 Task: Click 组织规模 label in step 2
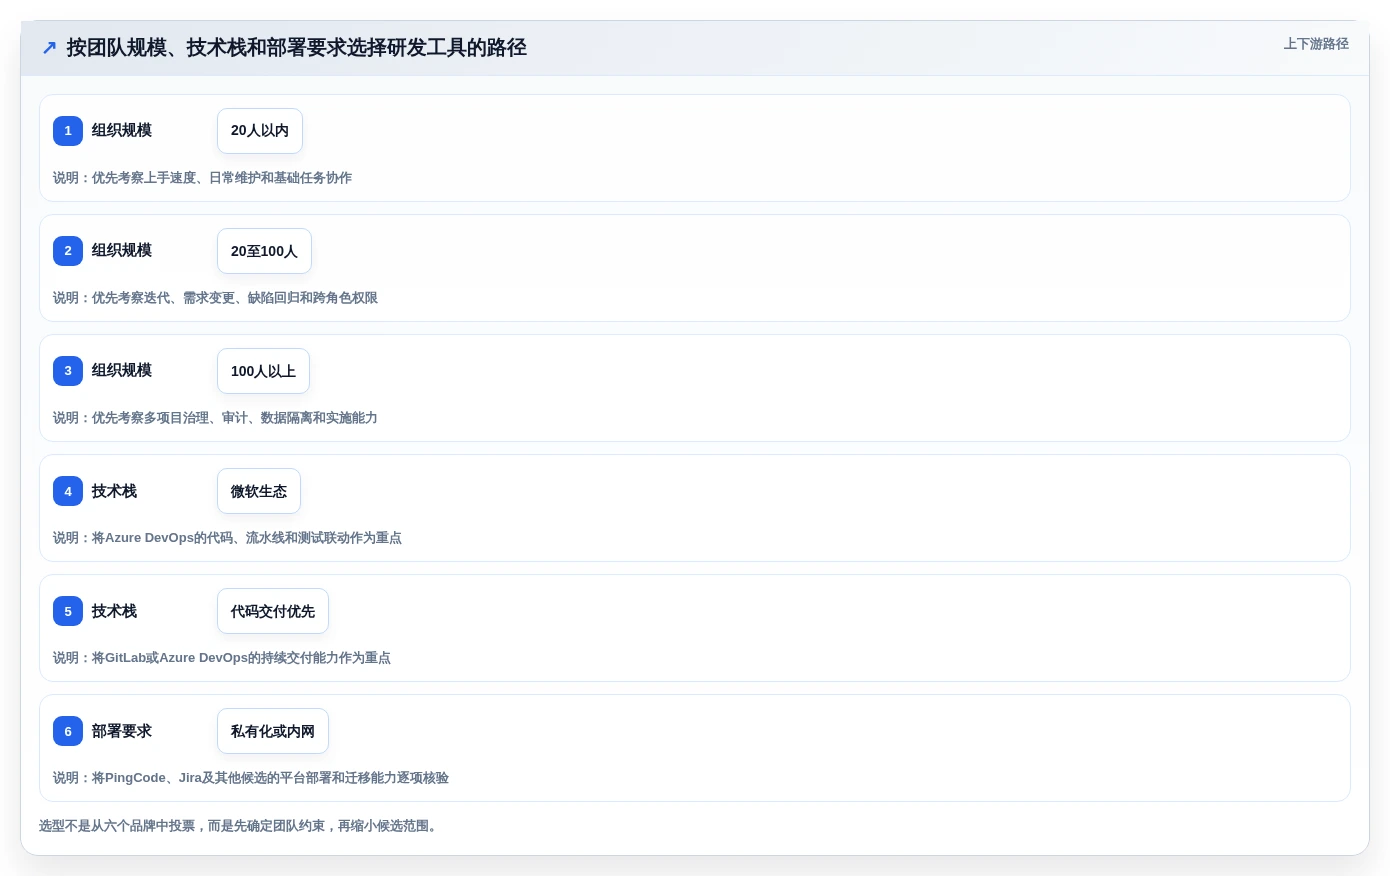coord(122,251)
